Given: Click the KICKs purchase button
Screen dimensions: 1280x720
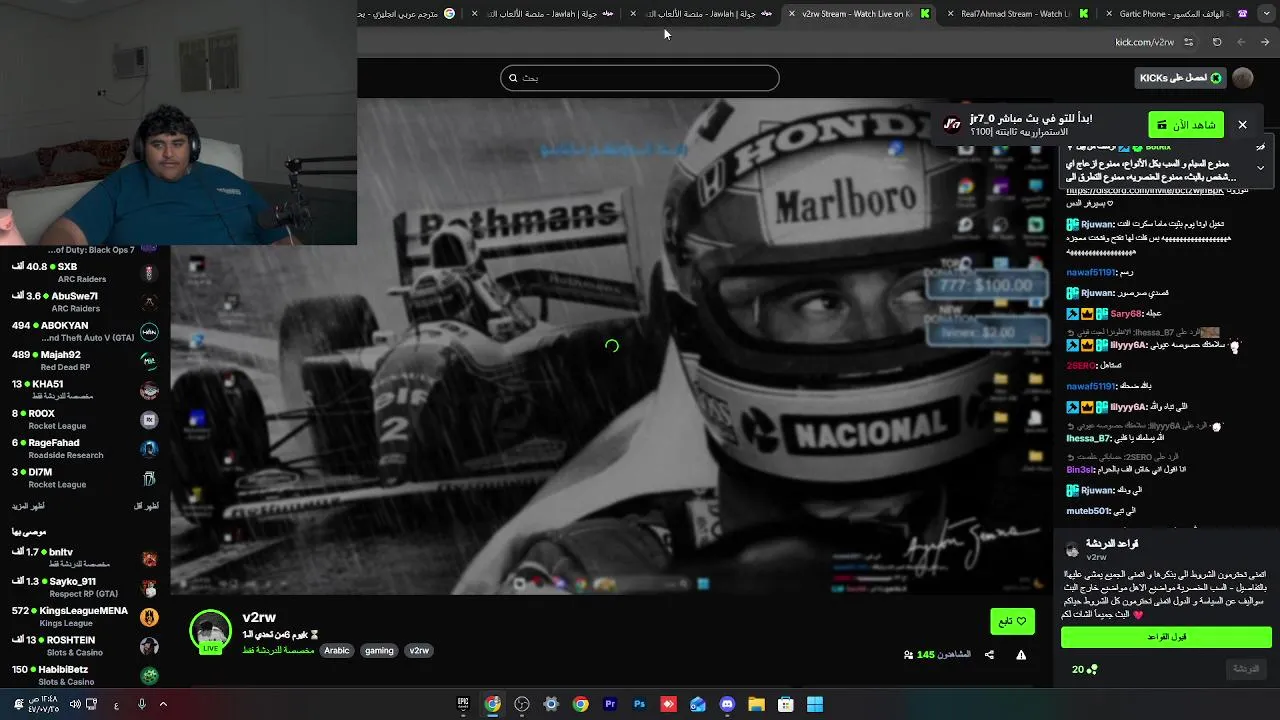Looking at the screenshot, I should coord(1181,78).
